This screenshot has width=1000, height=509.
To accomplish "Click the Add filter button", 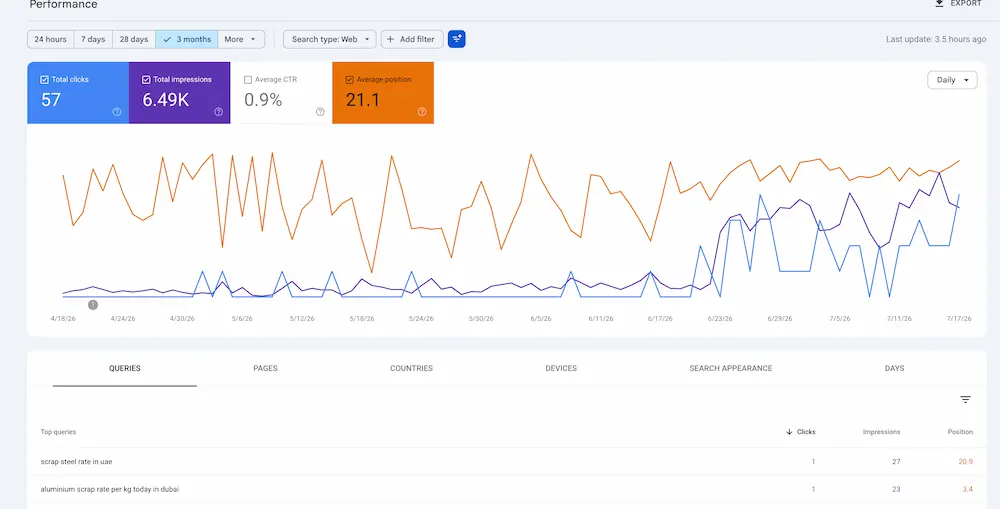I will click(x=412, y=39).
